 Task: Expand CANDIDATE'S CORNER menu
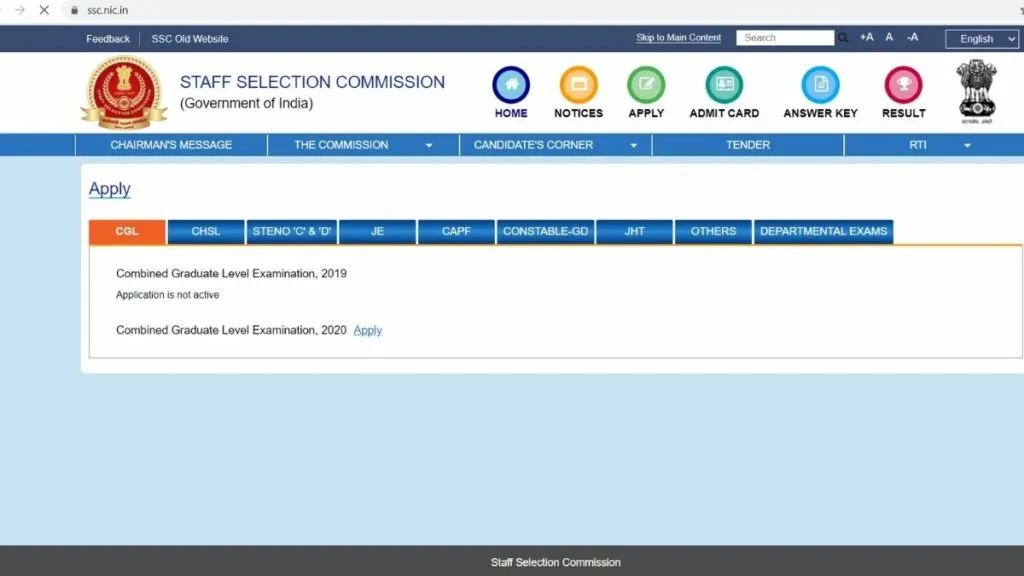[555, 145]
